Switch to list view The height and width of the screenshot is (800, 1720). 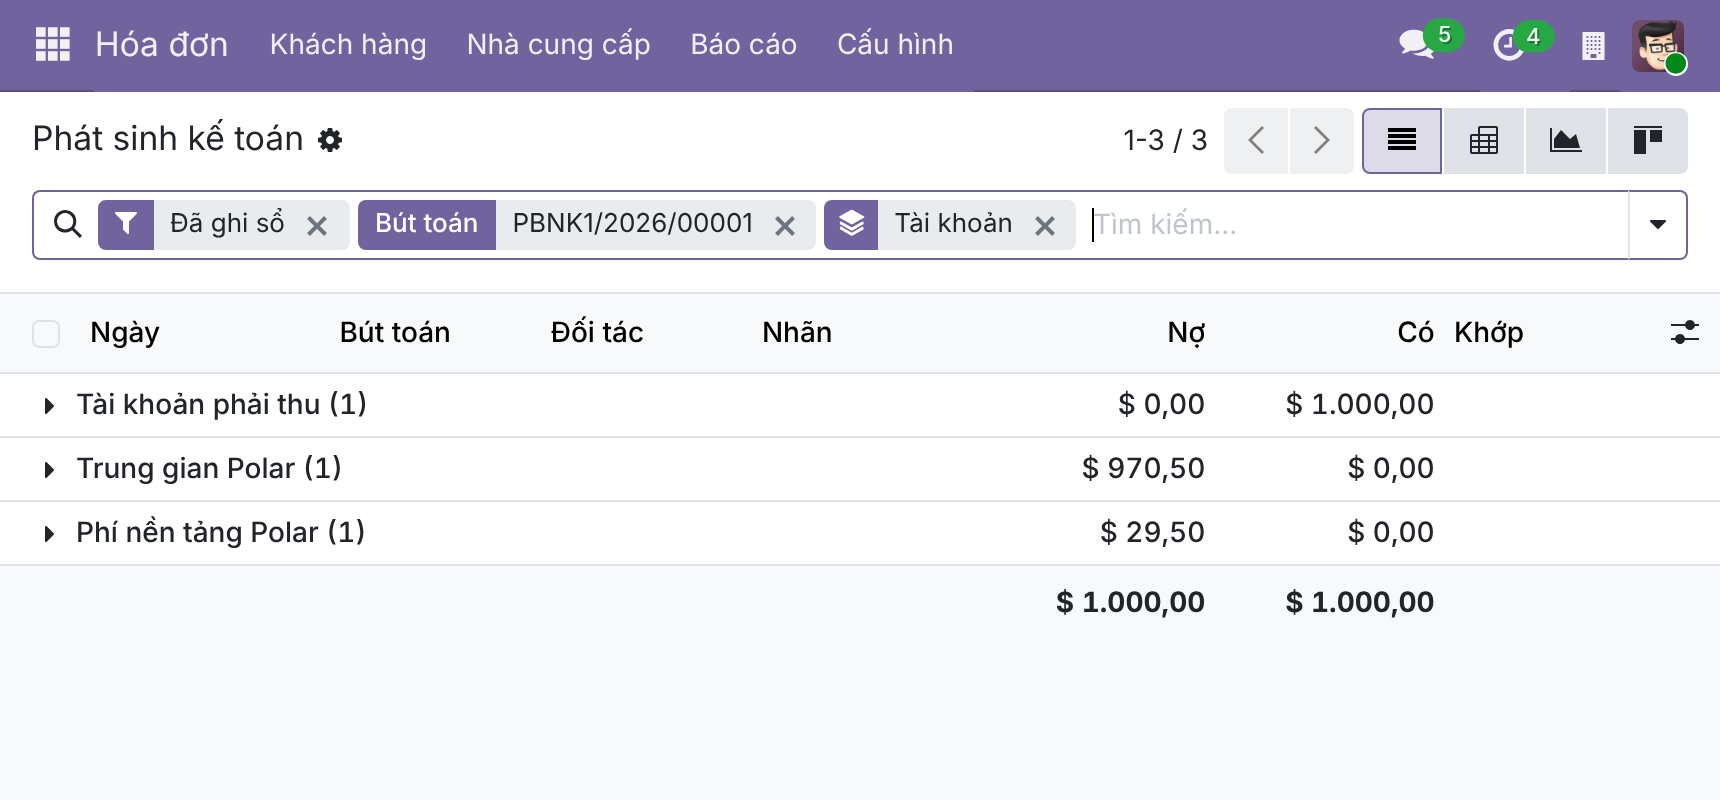point(1402,140)
